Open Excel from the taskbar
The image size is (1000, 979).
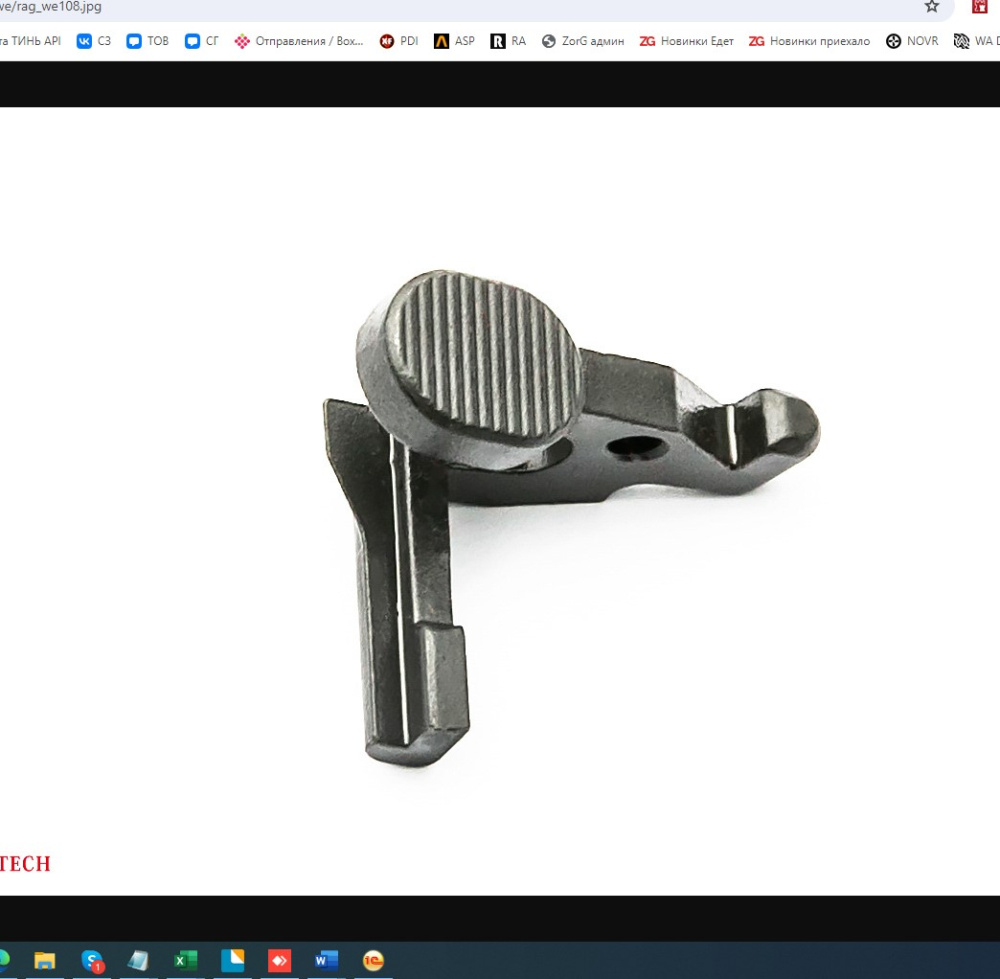[x=186, y=961]
